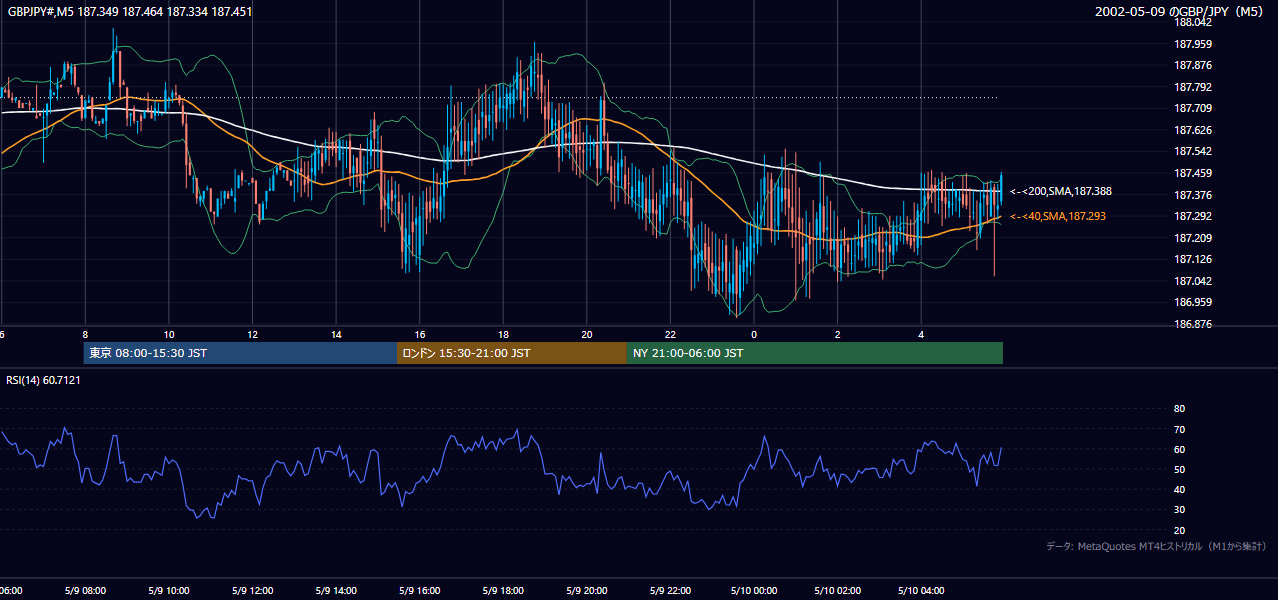This screenshot has width=1278, height=600.
Task: Click the RSI 80 level label
Action: point(1179,409)
